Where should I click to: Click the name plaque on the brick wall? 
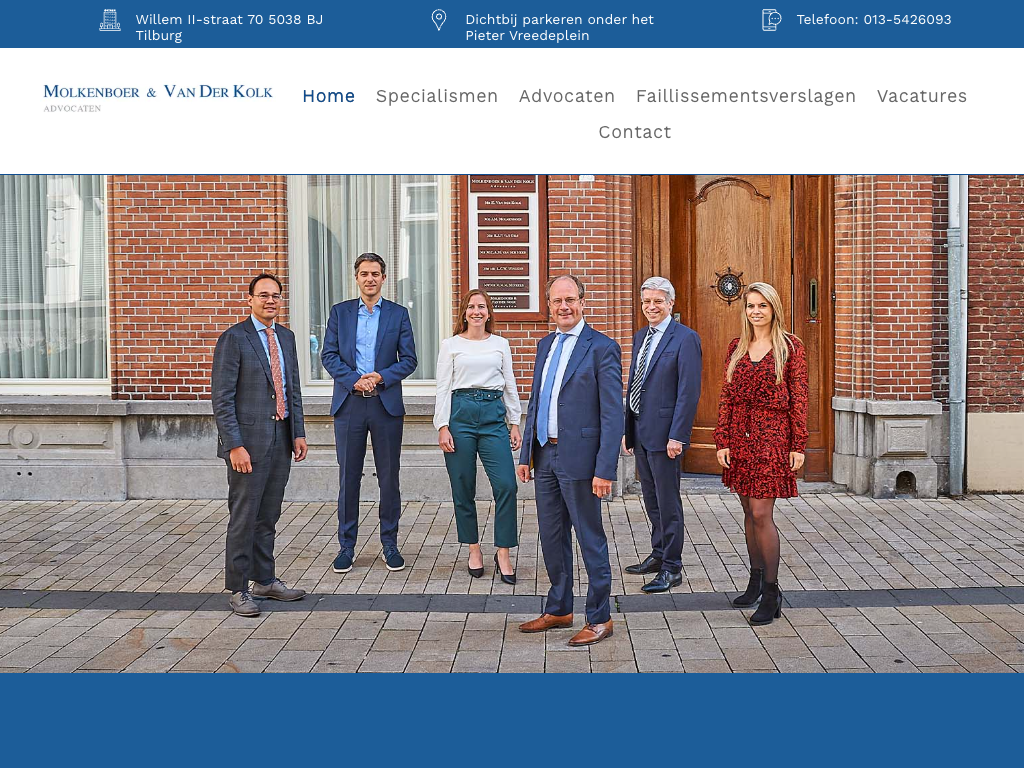(503, 243)
